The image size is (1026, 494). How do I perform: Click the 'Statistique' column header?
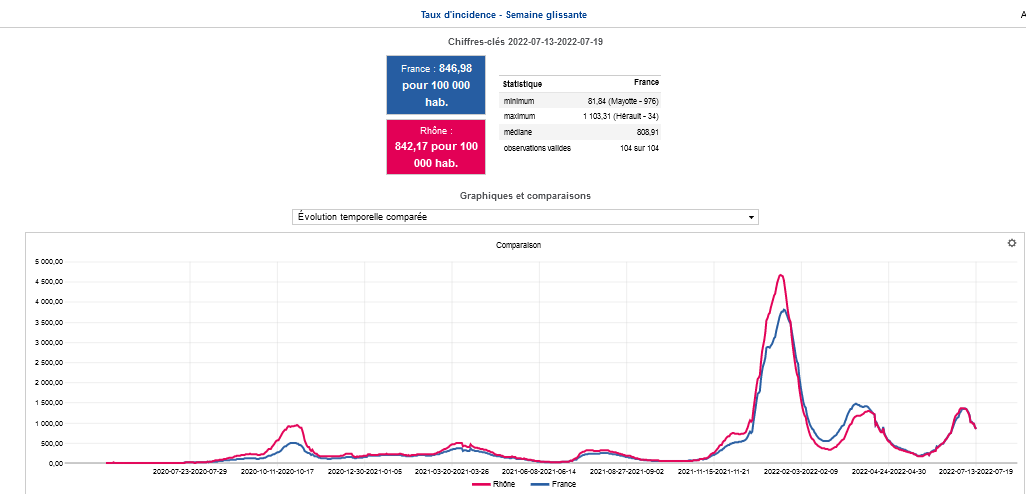pos(522,84)
